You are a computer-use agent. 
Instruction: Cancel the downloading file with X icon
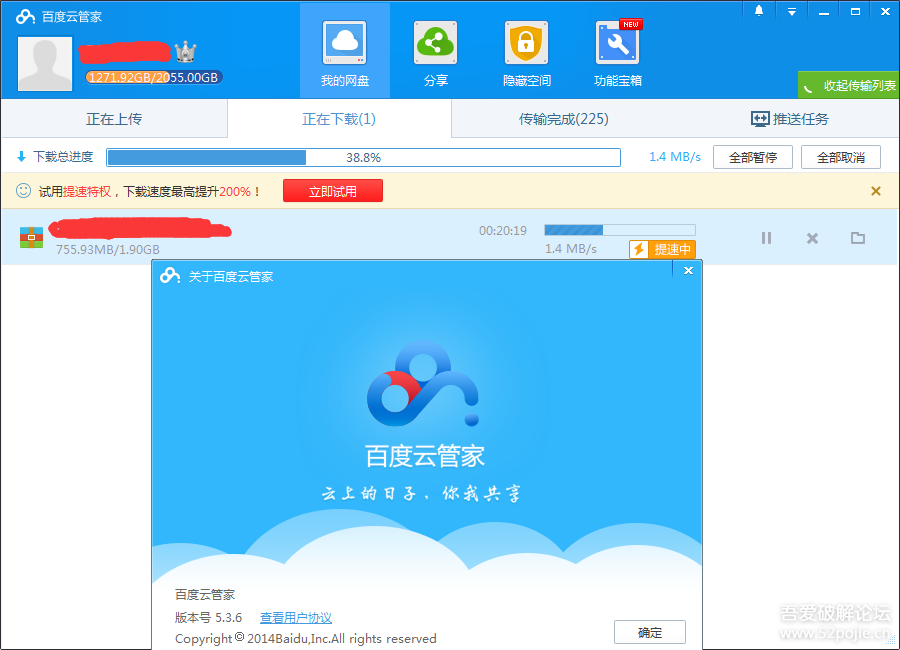click(812, 238)
